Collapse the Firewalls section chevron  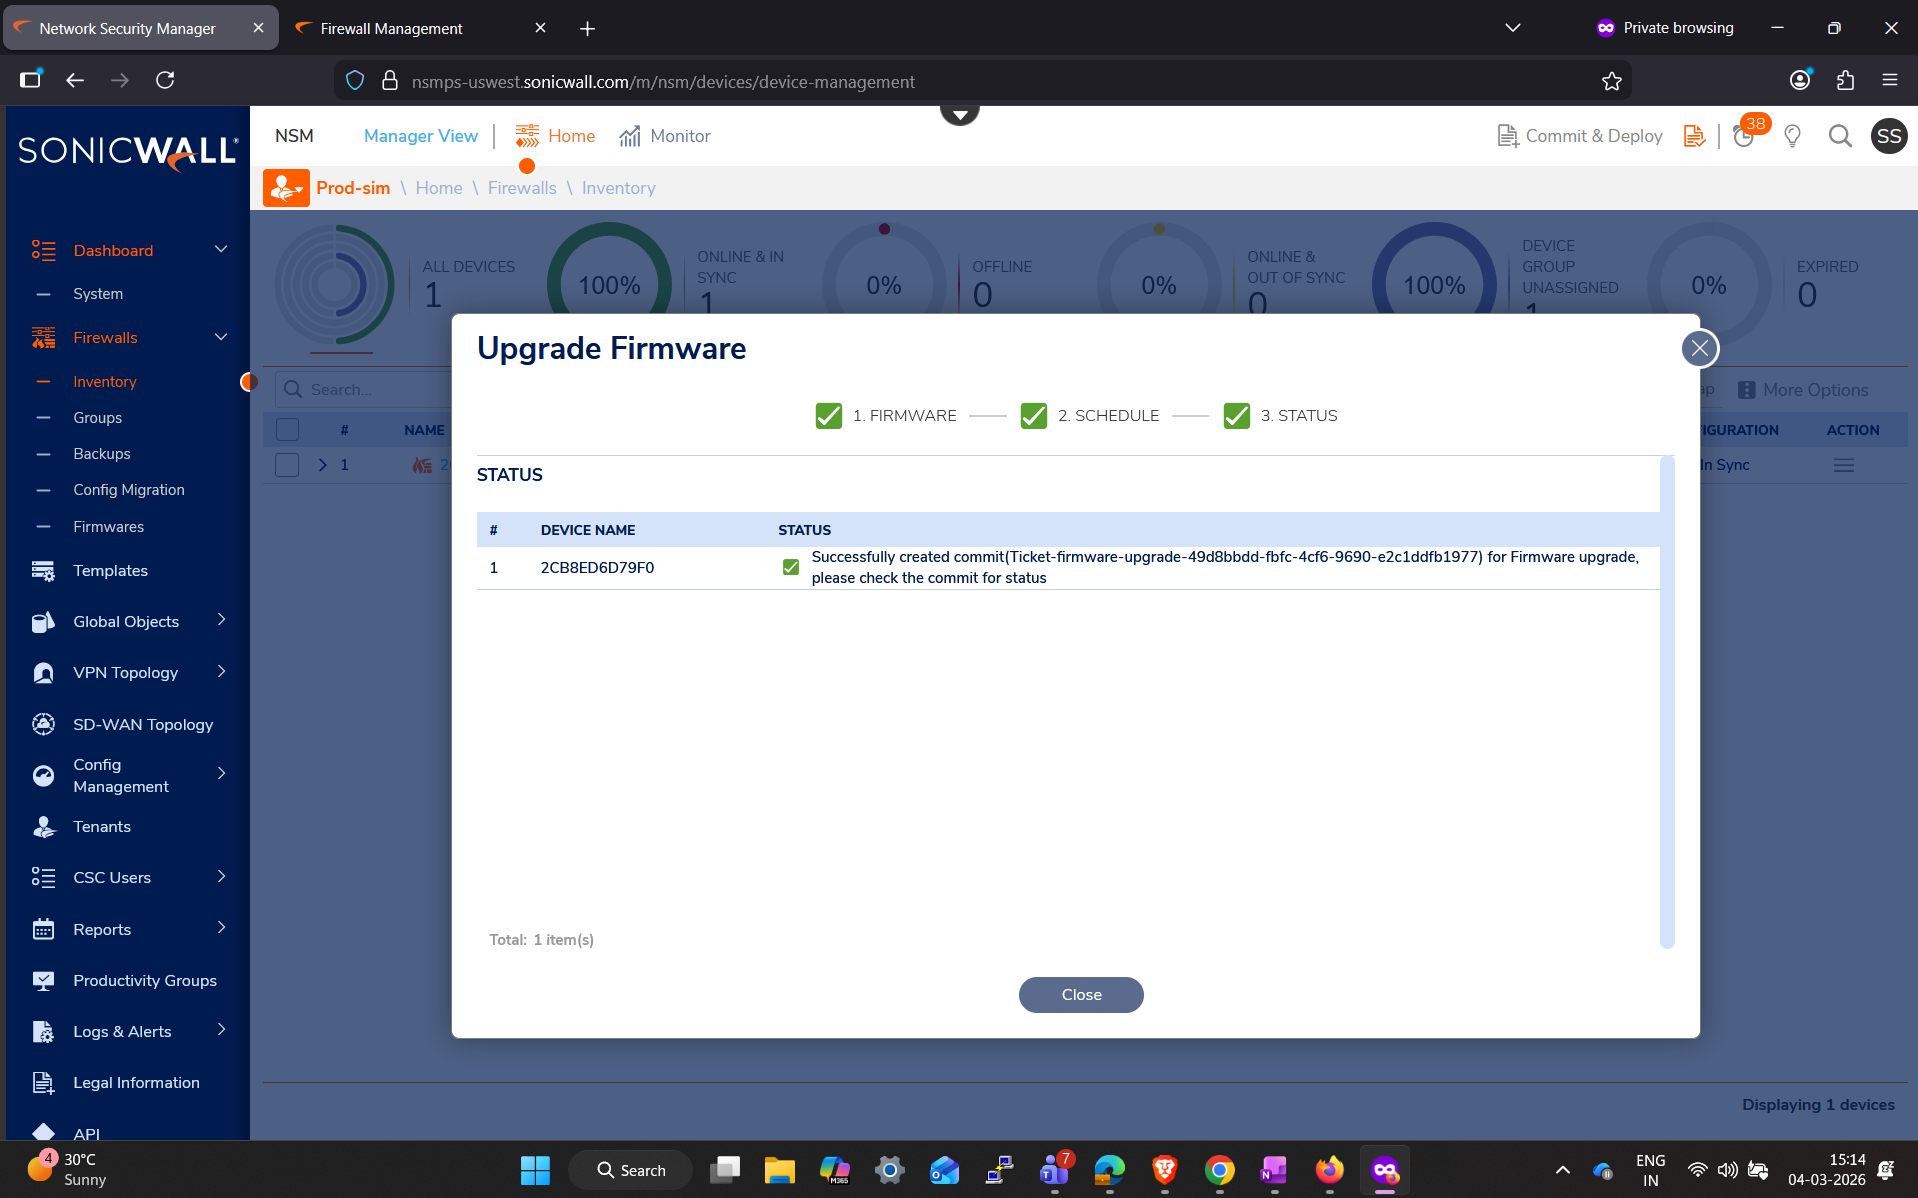tap(221, 337)
